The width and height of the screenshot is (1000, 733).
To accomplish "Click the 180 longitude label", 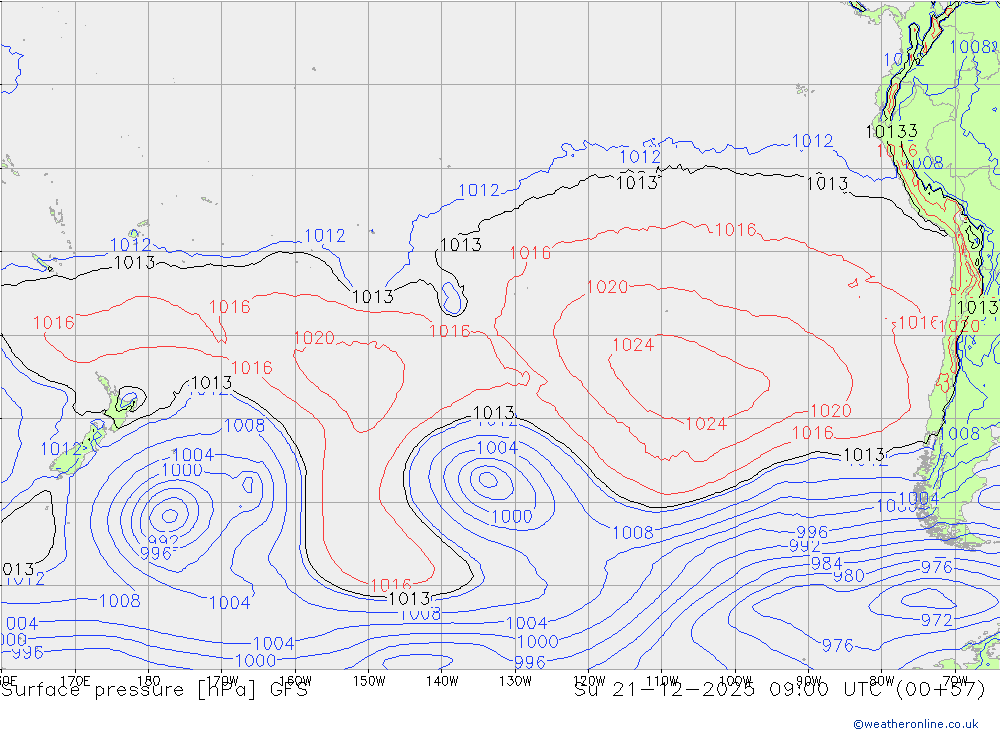I will pyautogui.click(x=149, y=681).
